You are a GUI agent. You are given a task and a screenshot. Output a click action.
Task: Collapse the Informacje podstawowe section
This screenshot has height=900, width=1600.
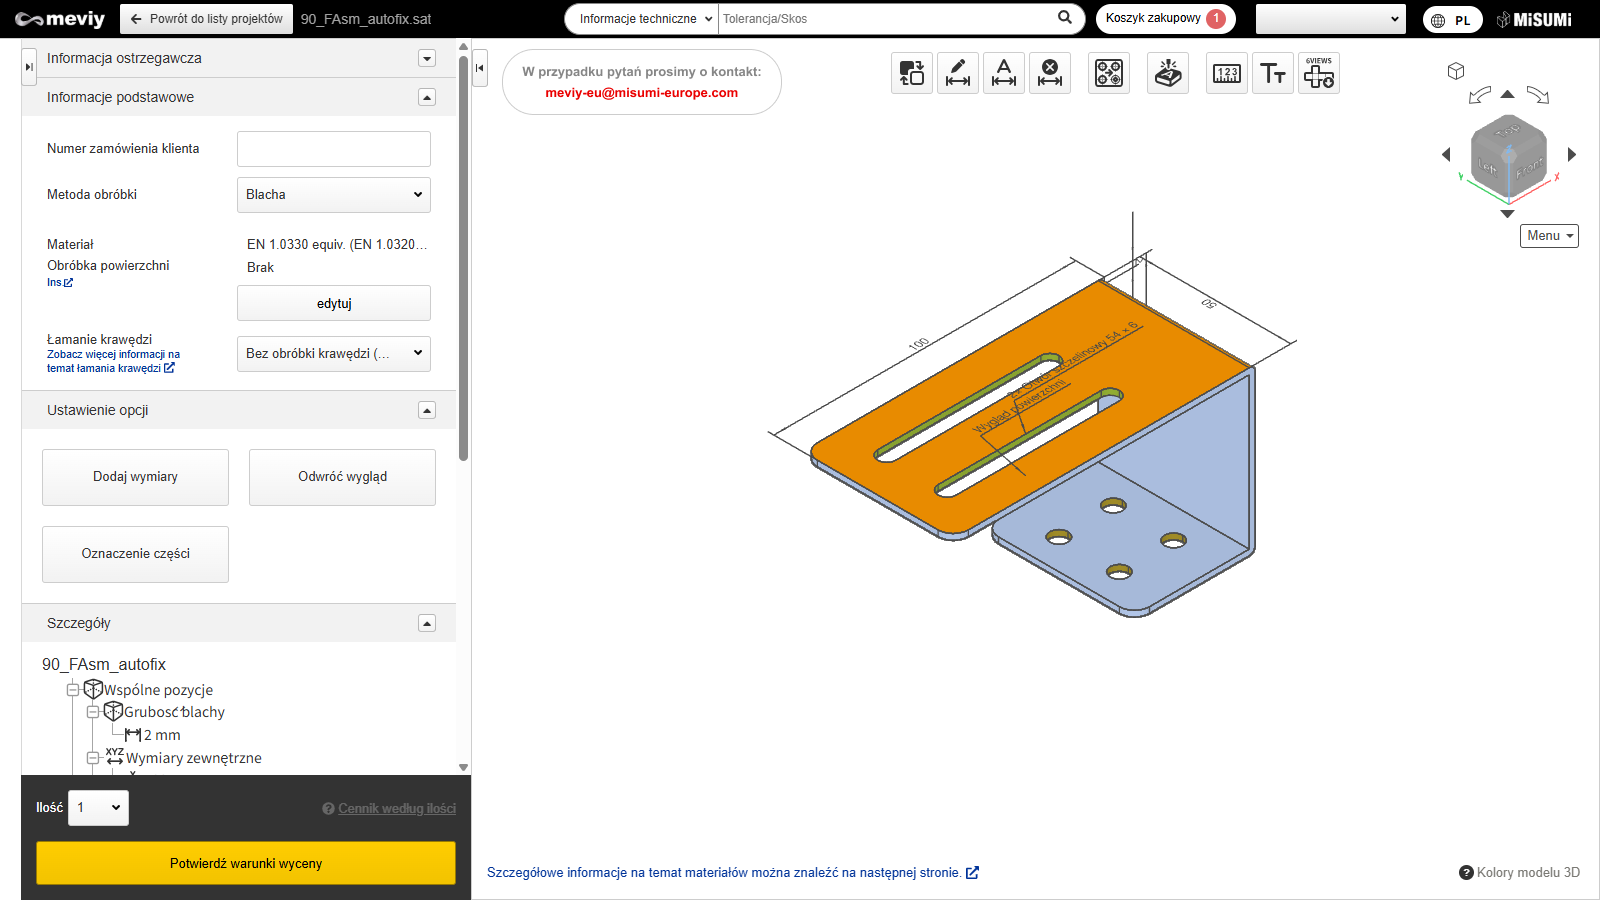pos(427,97)
